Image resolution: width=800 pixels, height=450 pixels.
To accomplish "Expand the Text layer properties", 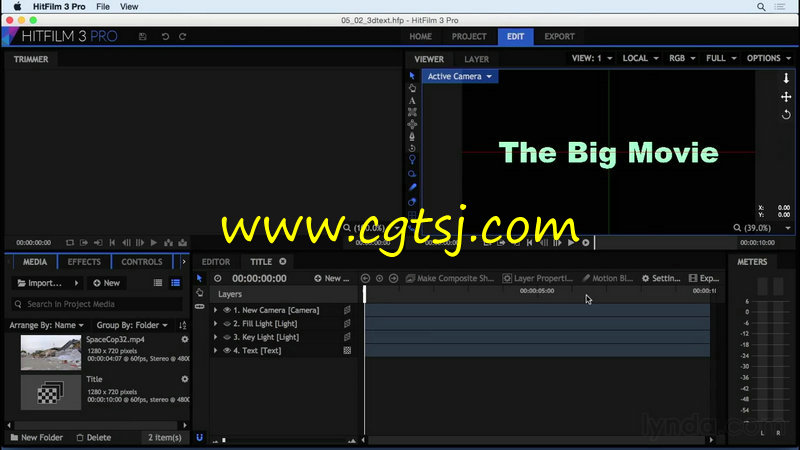I will pos(215,351).
